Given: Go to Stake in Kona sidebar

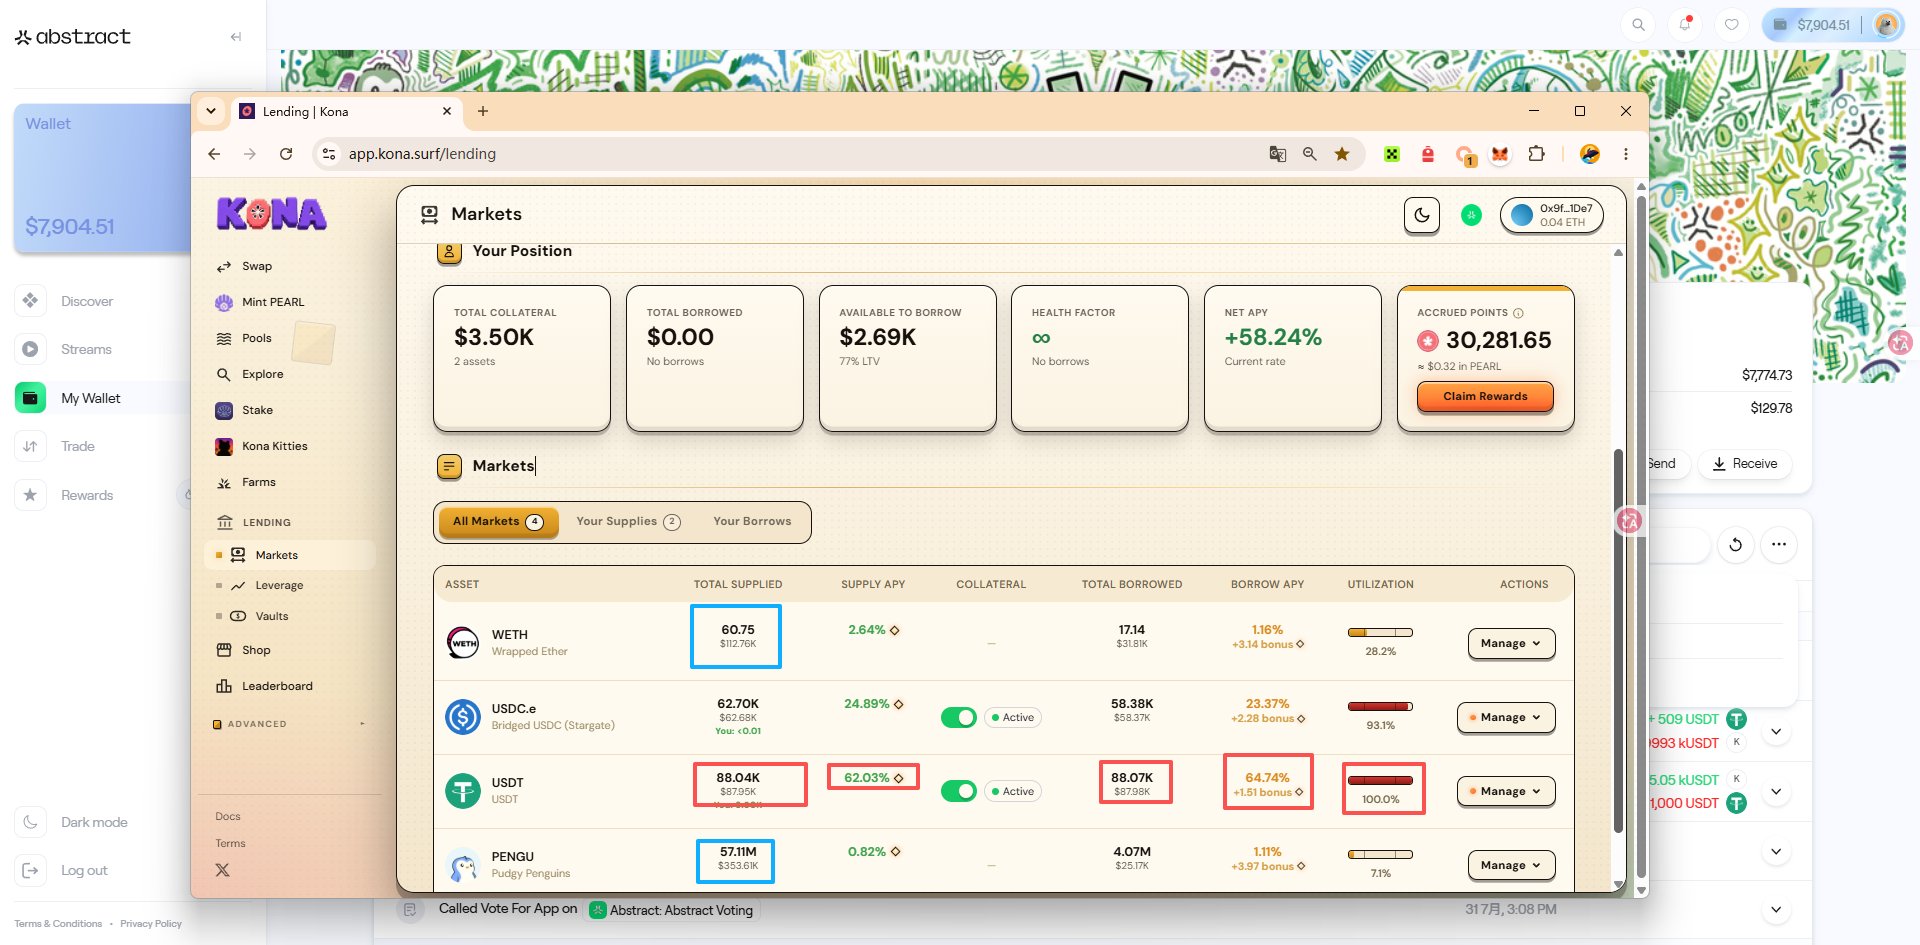Looking at the screenshot, I should coord(244,410).
